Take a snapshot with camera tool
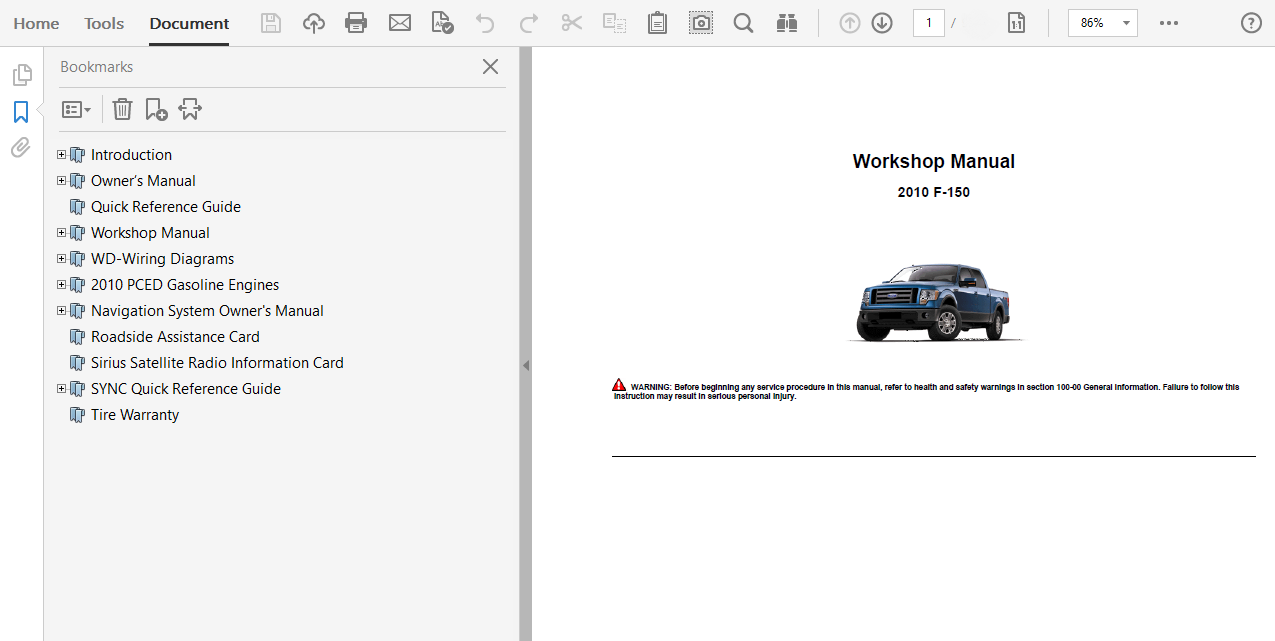 701,23
